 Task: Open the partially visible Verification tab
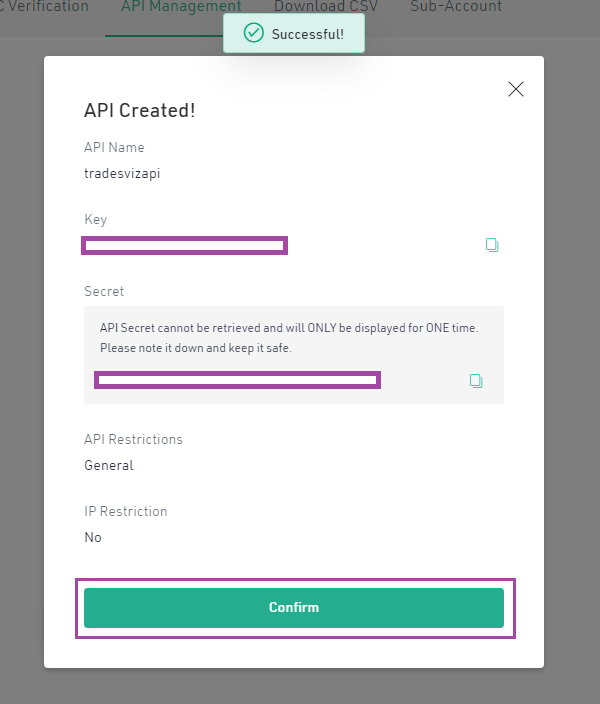pos(44,7)
